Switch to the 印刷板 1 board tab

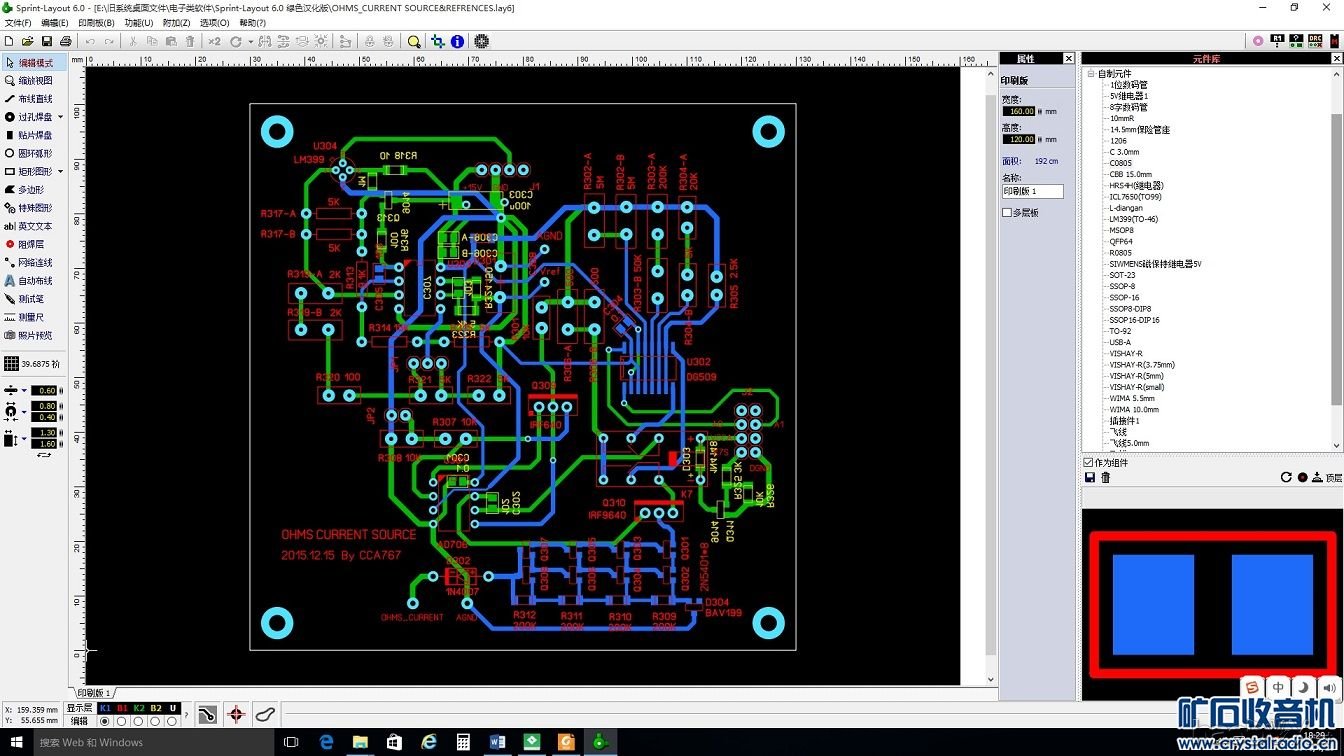pyautogui.click(x=95, y=692)
